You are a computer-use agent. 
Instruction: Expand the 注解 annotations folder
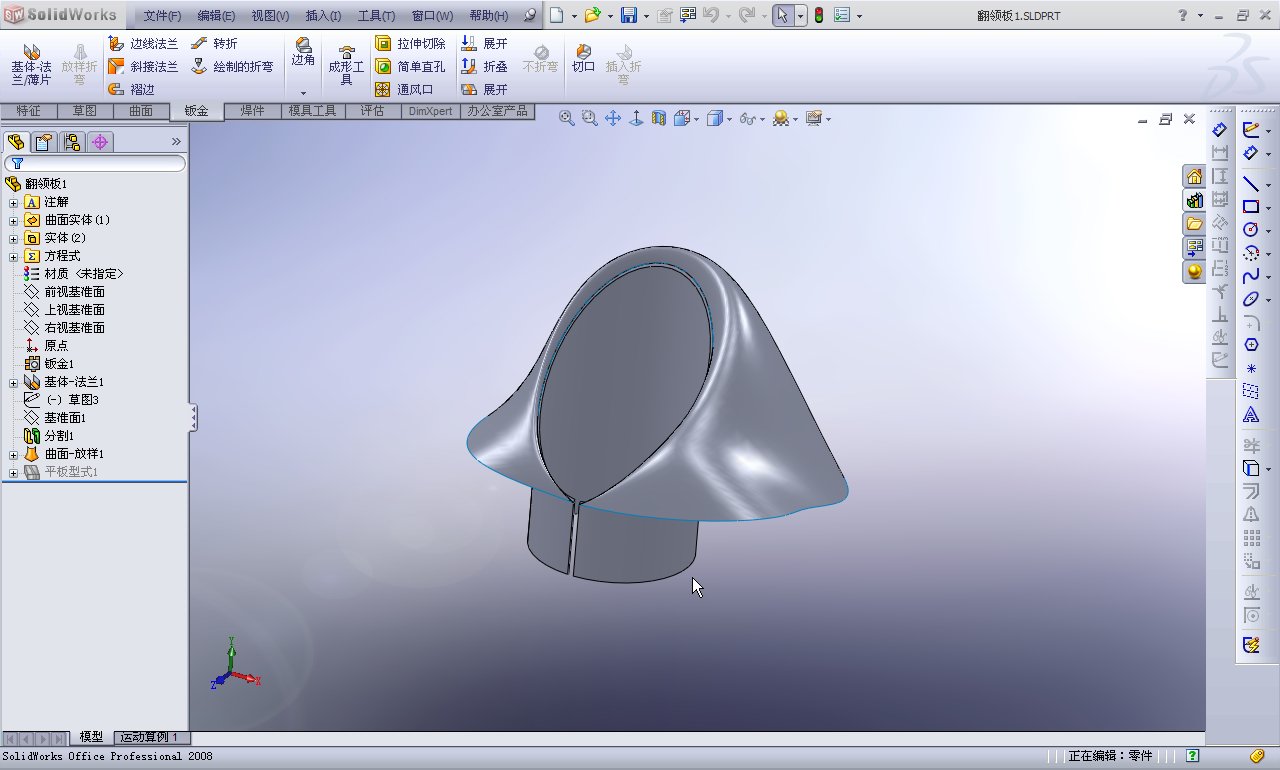[x=14, y=202]
